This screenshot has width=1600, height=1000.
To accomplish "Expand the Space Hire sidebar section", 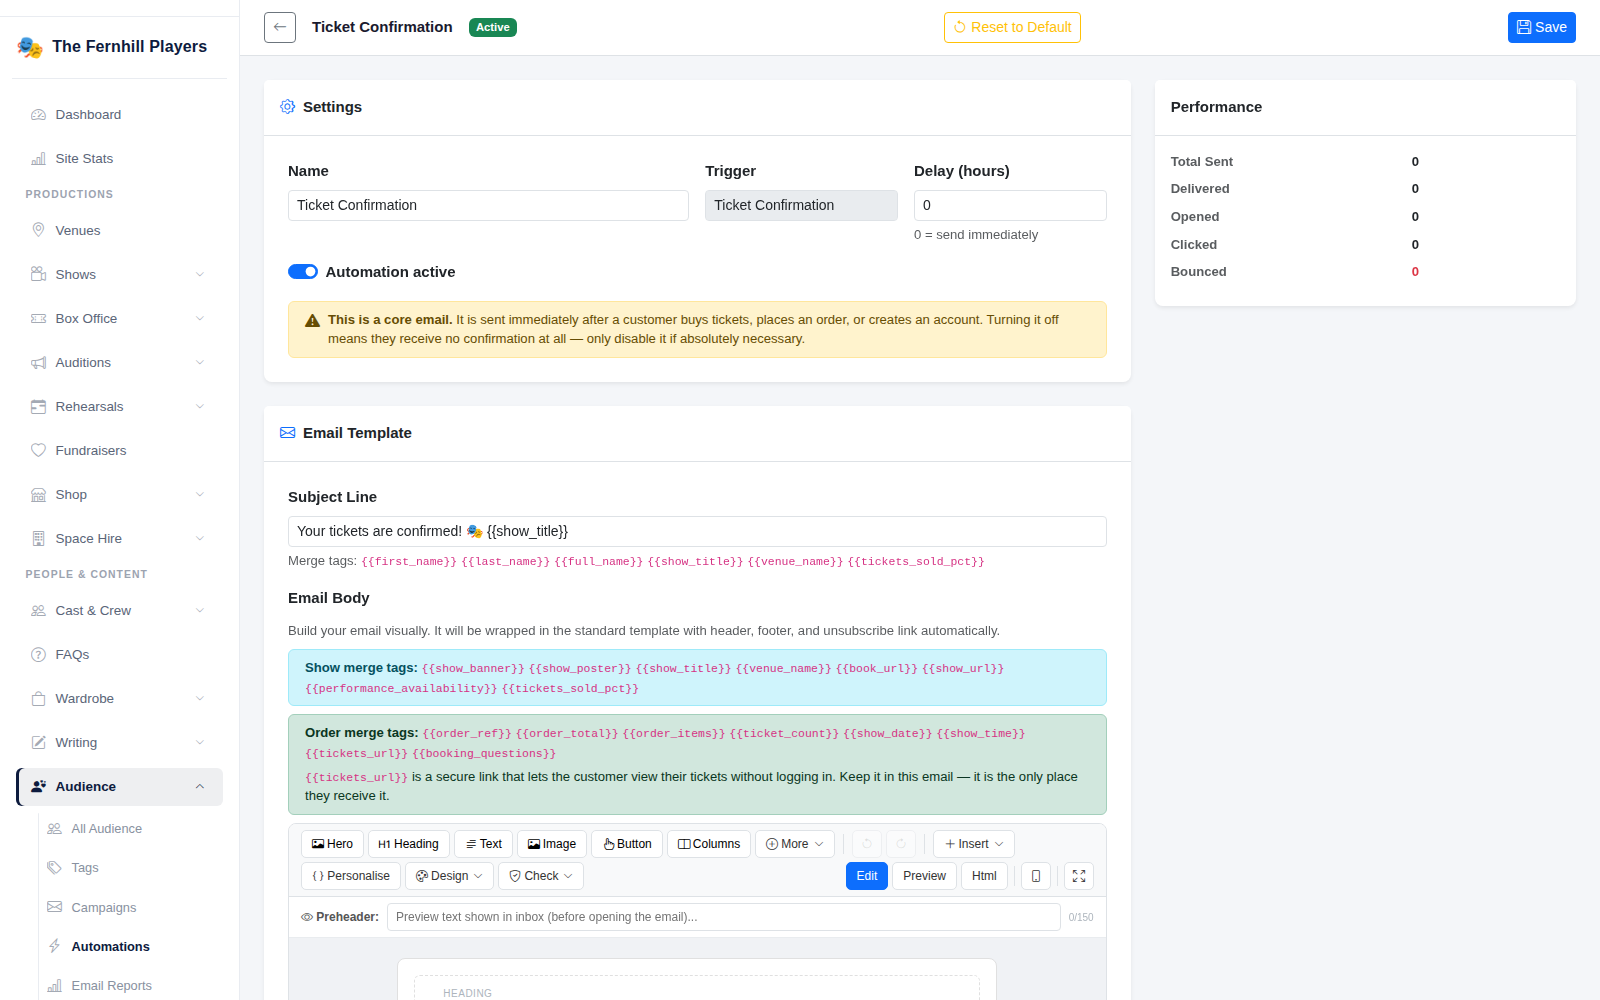I will [120, 539].
